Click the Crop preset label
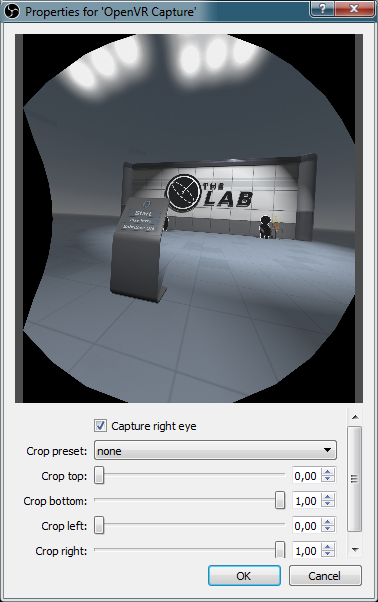The width and height of the screenshot is (378, 602). coord(57,451)
